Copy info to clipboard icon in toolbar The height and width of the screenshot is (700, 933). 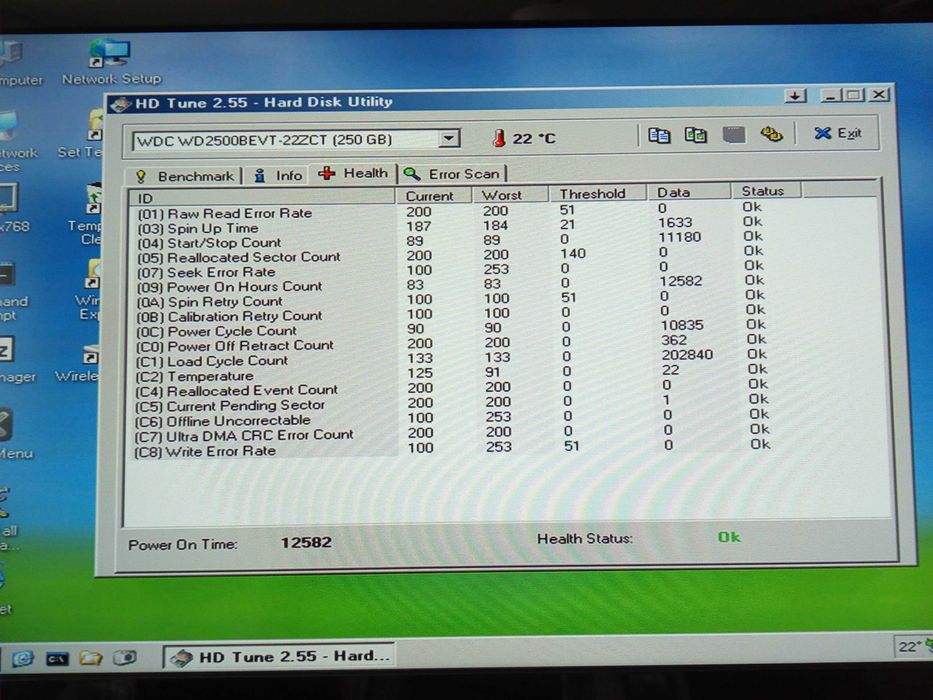[x=659, y=136]
